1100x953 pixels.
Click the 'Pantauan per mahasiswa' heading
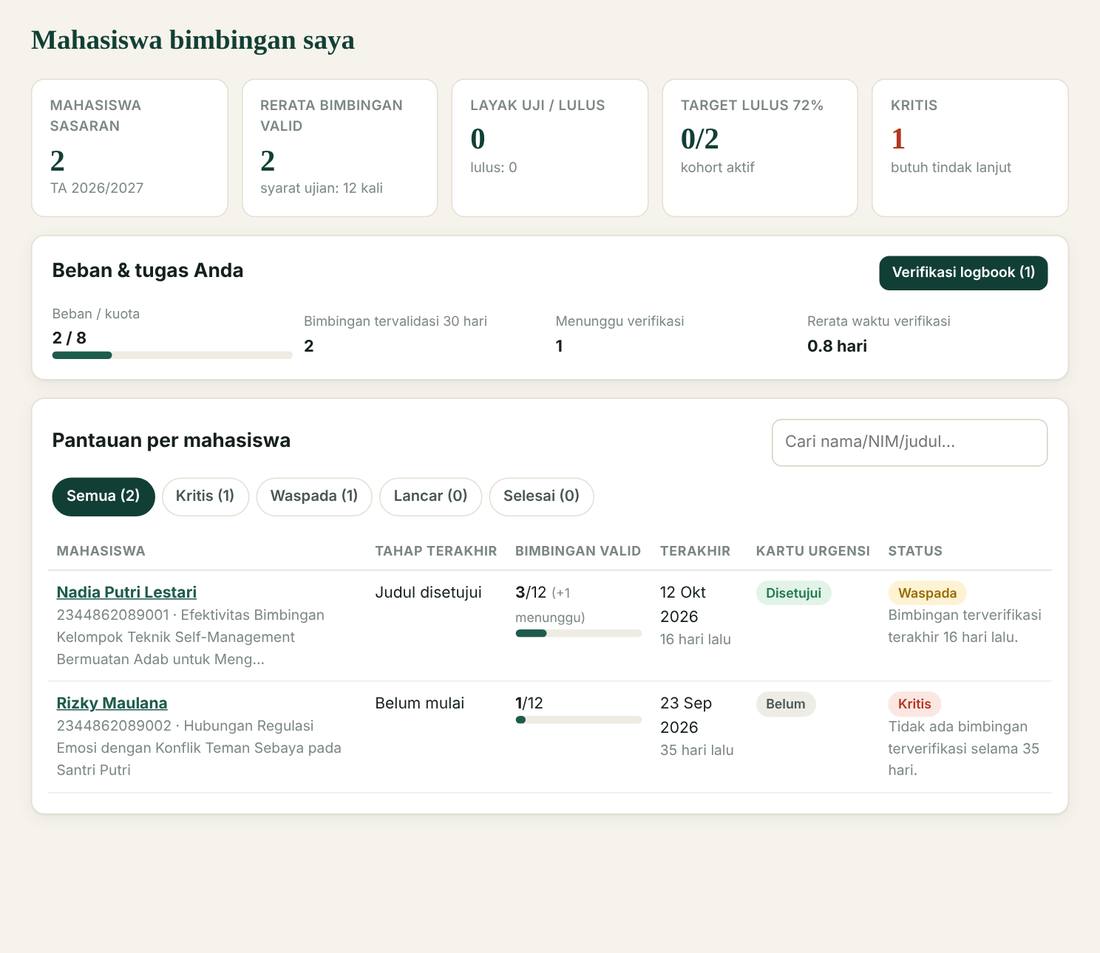pos(171,440)
